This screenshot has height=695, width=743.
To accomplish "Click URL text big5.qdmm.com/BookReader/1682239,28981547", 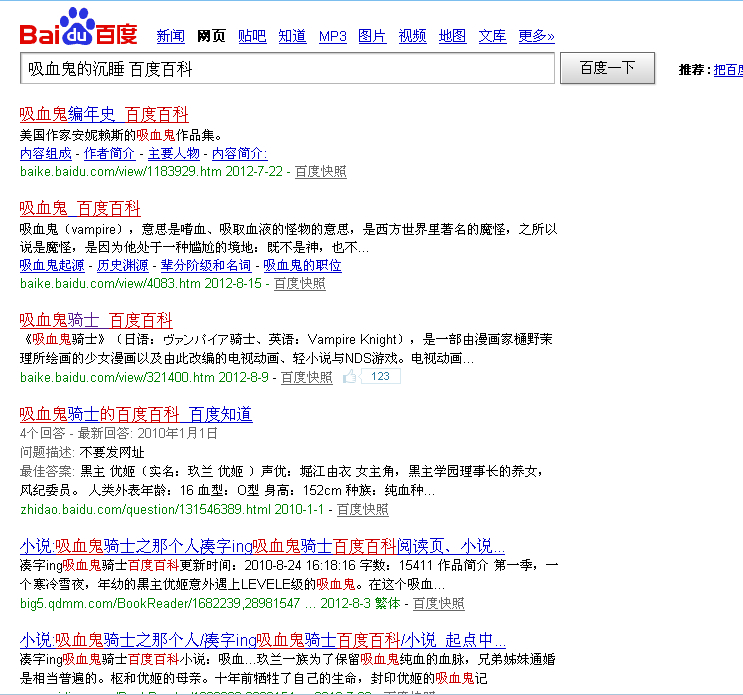I will [x=160, y=604].
